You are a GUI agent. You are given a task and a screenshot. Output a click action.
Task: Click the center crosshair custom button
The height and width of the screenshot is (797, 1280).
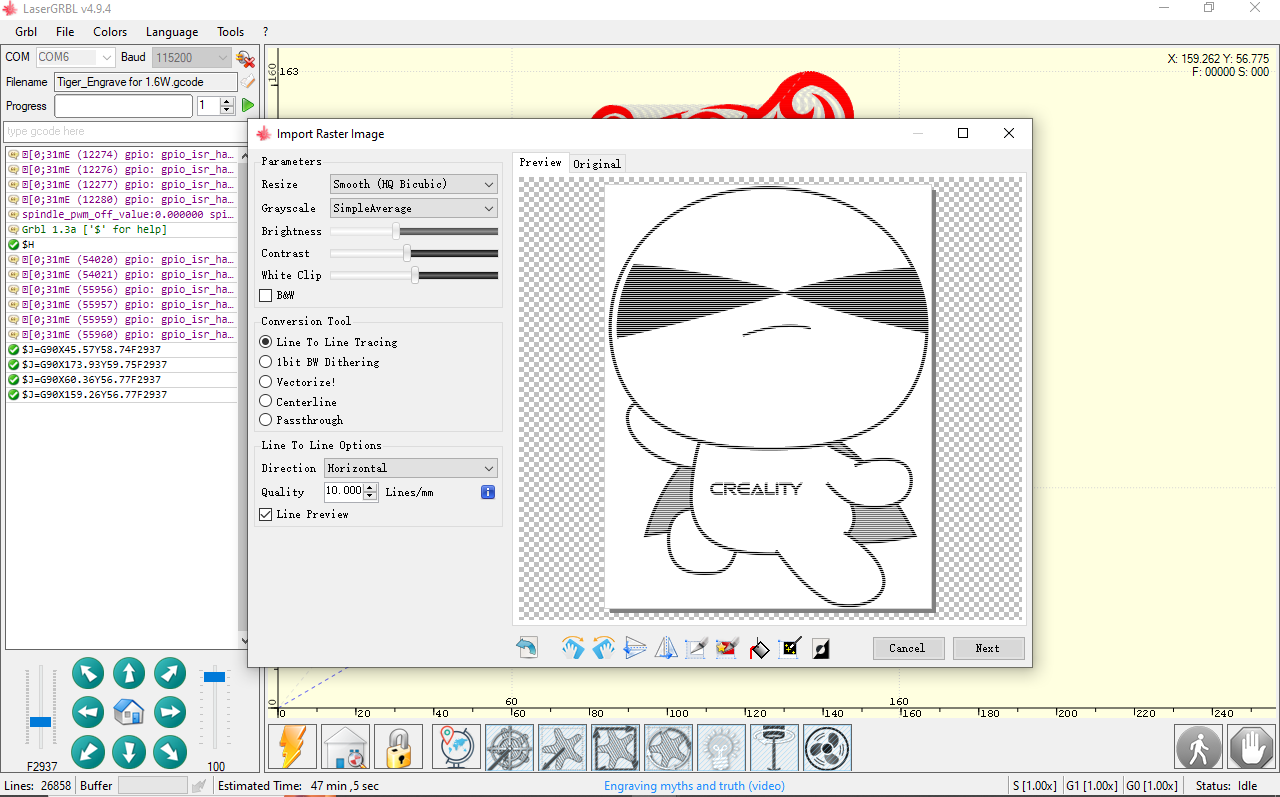(x=509, y=747)
